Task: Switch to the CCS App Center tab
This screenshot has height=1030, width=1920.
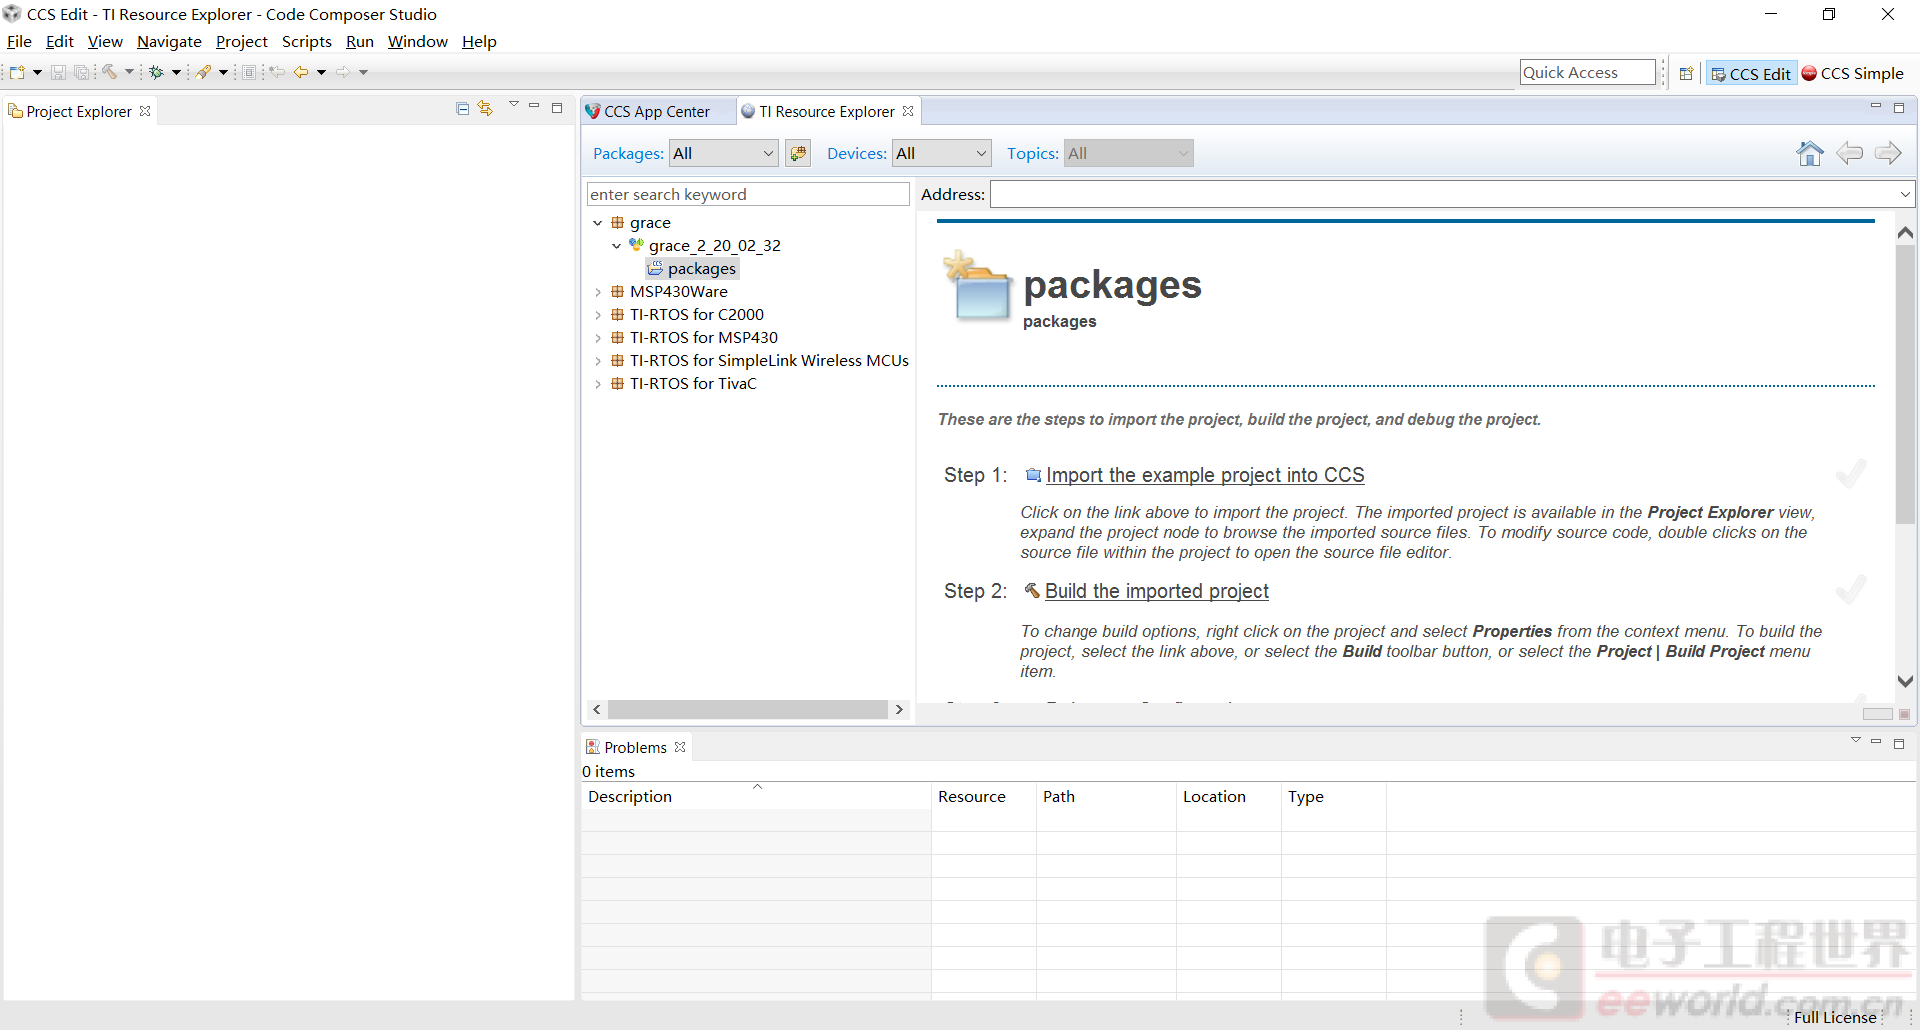Action: click(657, 111)
